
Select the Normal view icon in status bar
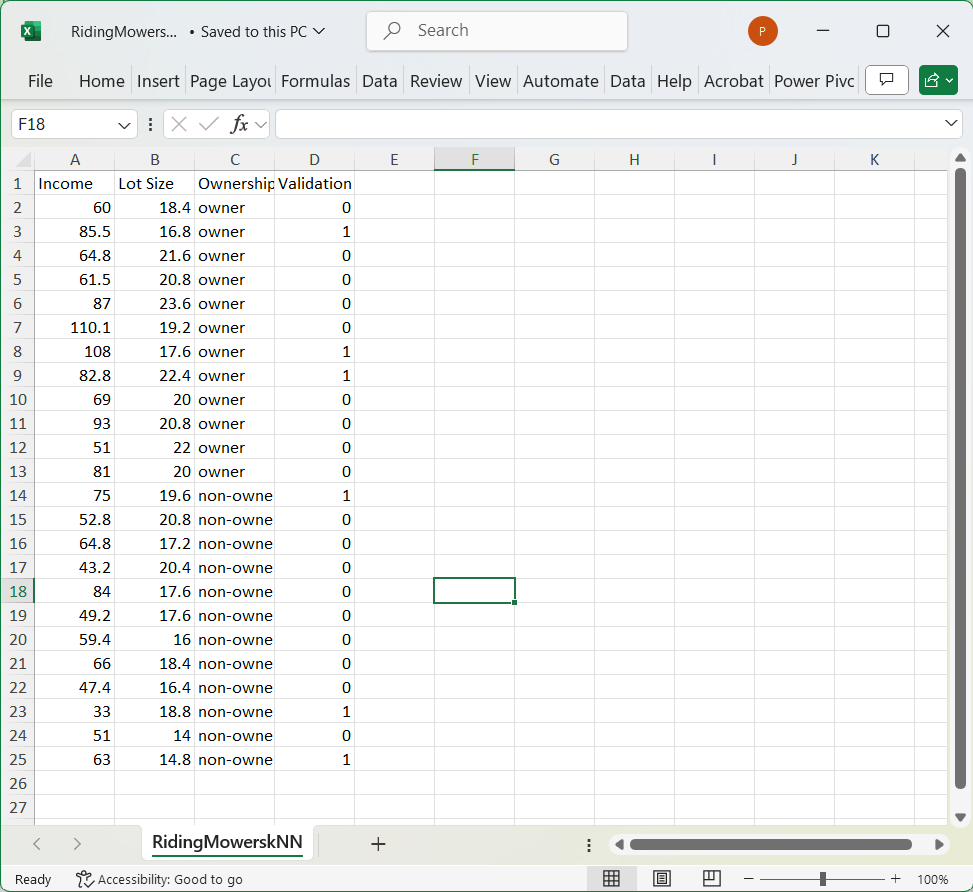pos(611,878)
